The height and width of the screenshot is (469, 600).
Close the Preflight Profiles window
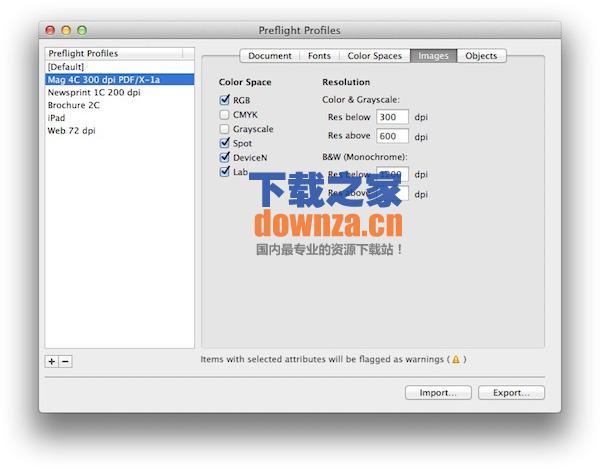tap(50, 30)
